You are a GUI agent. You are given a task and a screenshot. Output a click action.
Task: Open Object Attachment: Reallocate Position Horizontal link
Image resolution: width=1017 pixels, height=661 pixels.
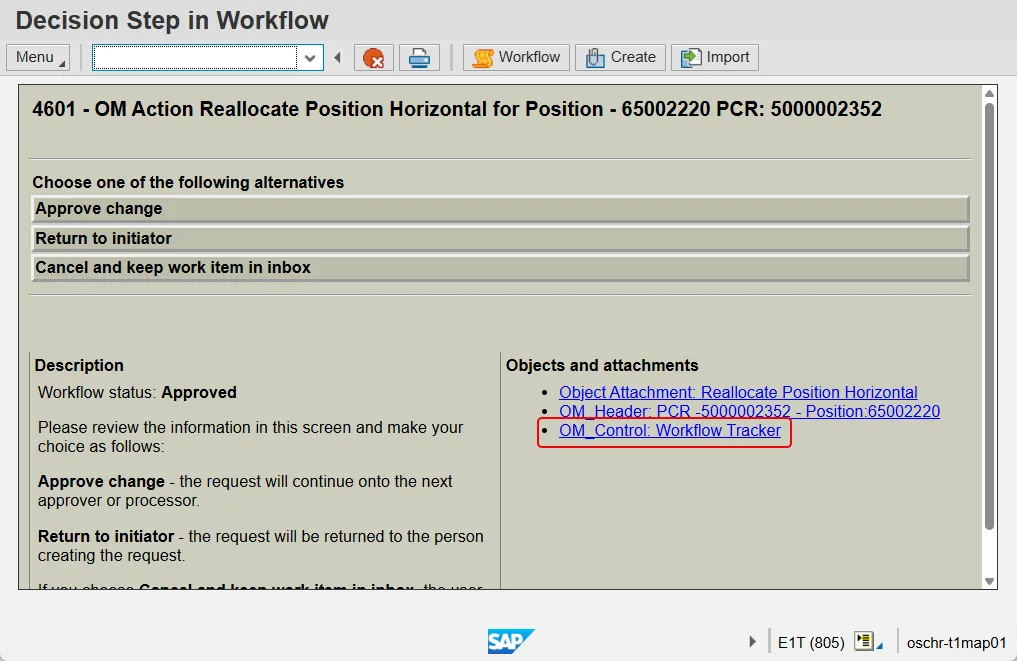click(x=738, y=392)
